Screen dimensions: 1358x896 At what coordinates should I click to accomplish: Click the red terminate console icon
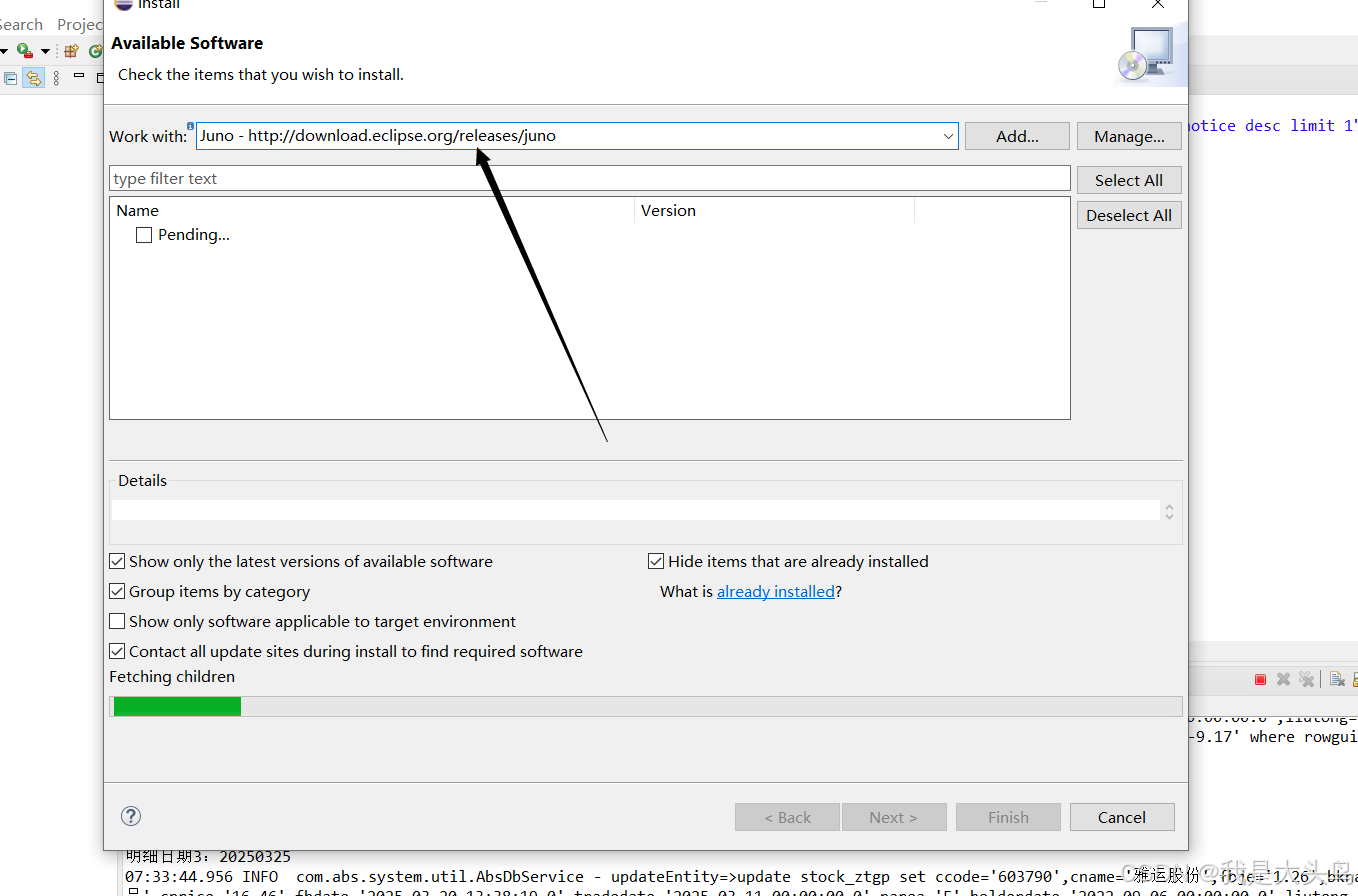point(1260,679)
